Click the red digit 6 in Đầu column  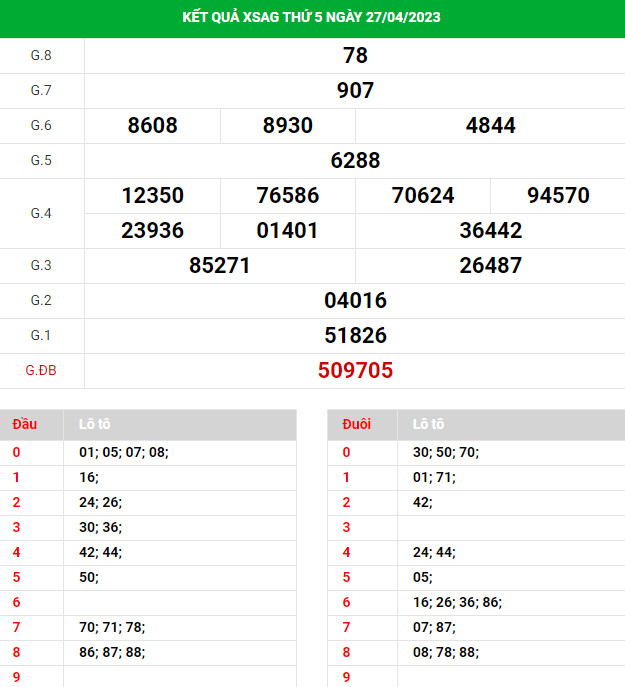(16, 602)
